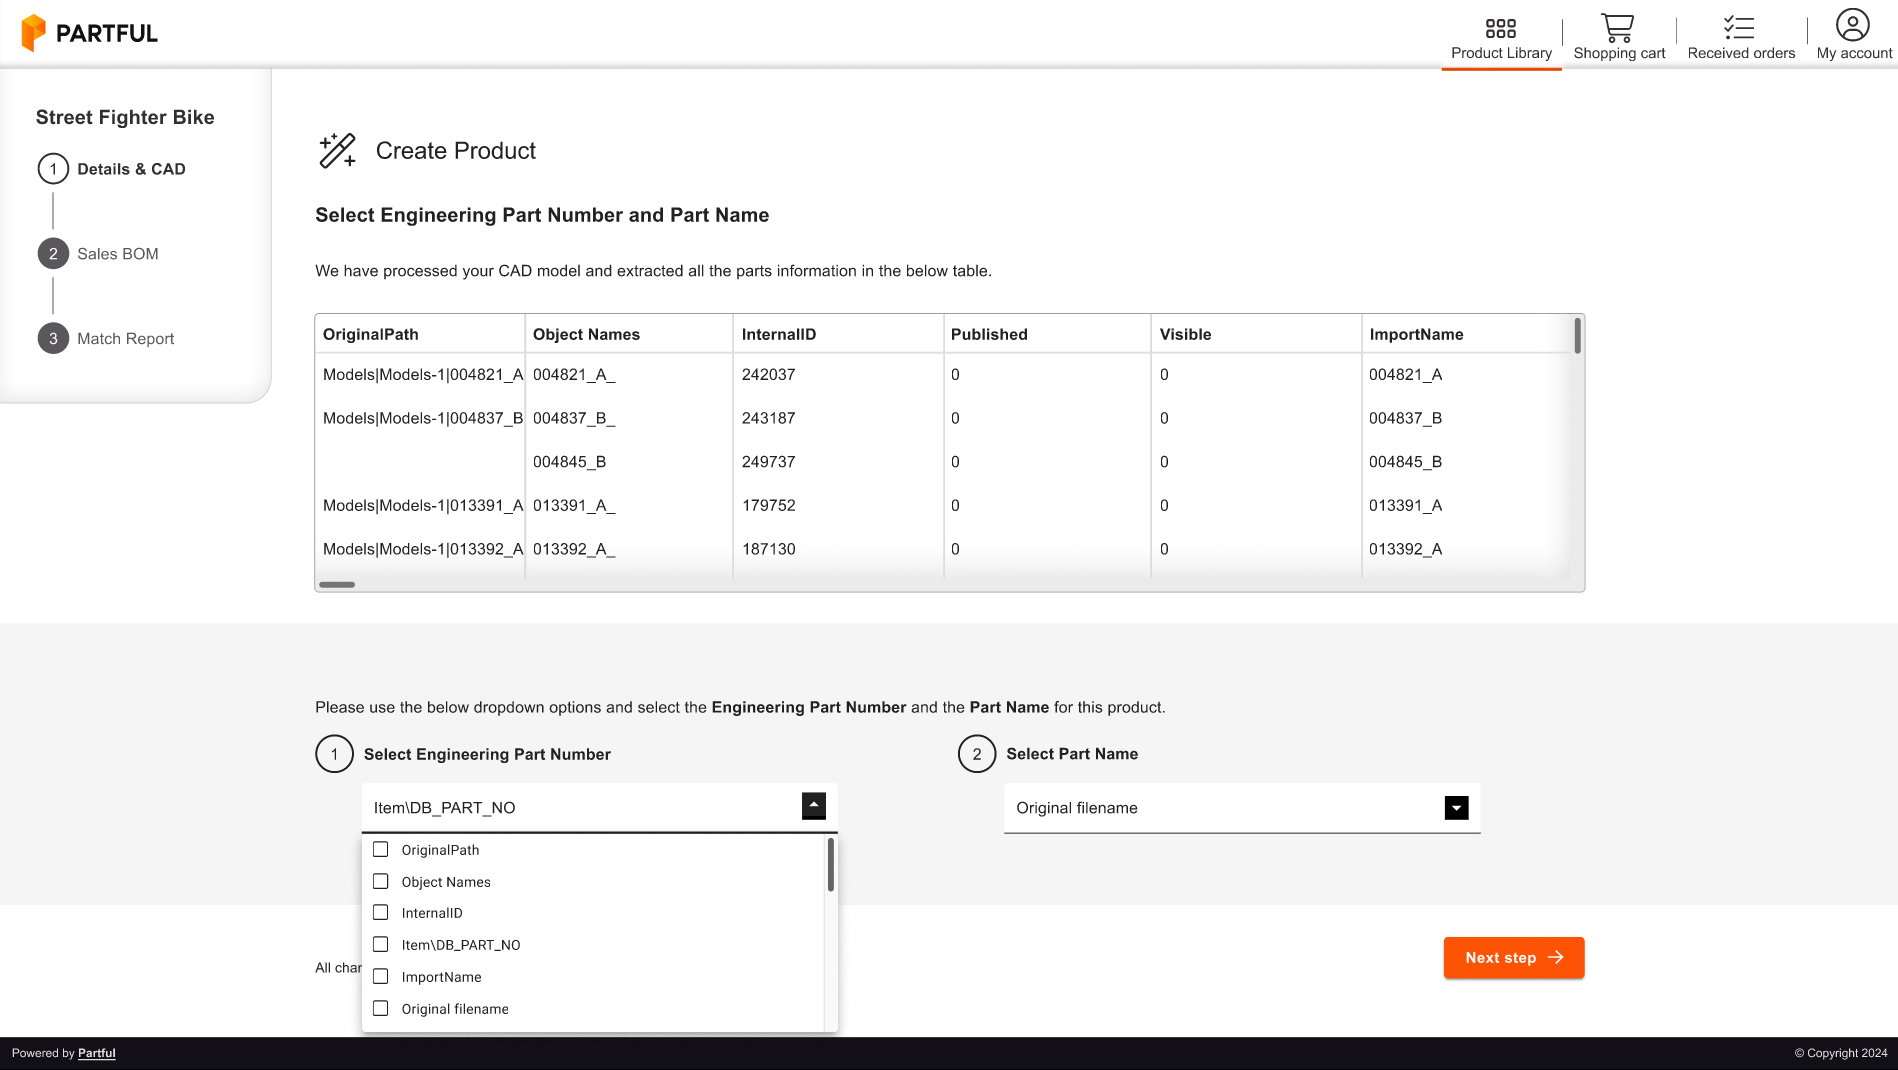The height and width of the screenshot is (1070, 1898).
Task: Click the Partful logo
Action: (x=89, y=33)
